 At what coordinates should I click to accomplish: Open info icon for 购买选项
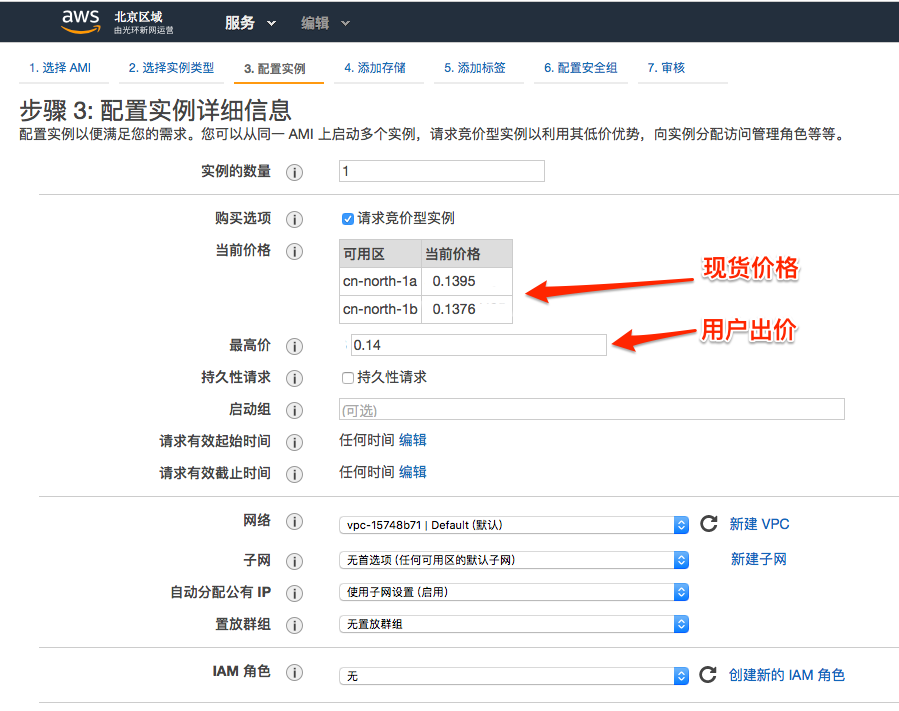[x=294, y=219]
